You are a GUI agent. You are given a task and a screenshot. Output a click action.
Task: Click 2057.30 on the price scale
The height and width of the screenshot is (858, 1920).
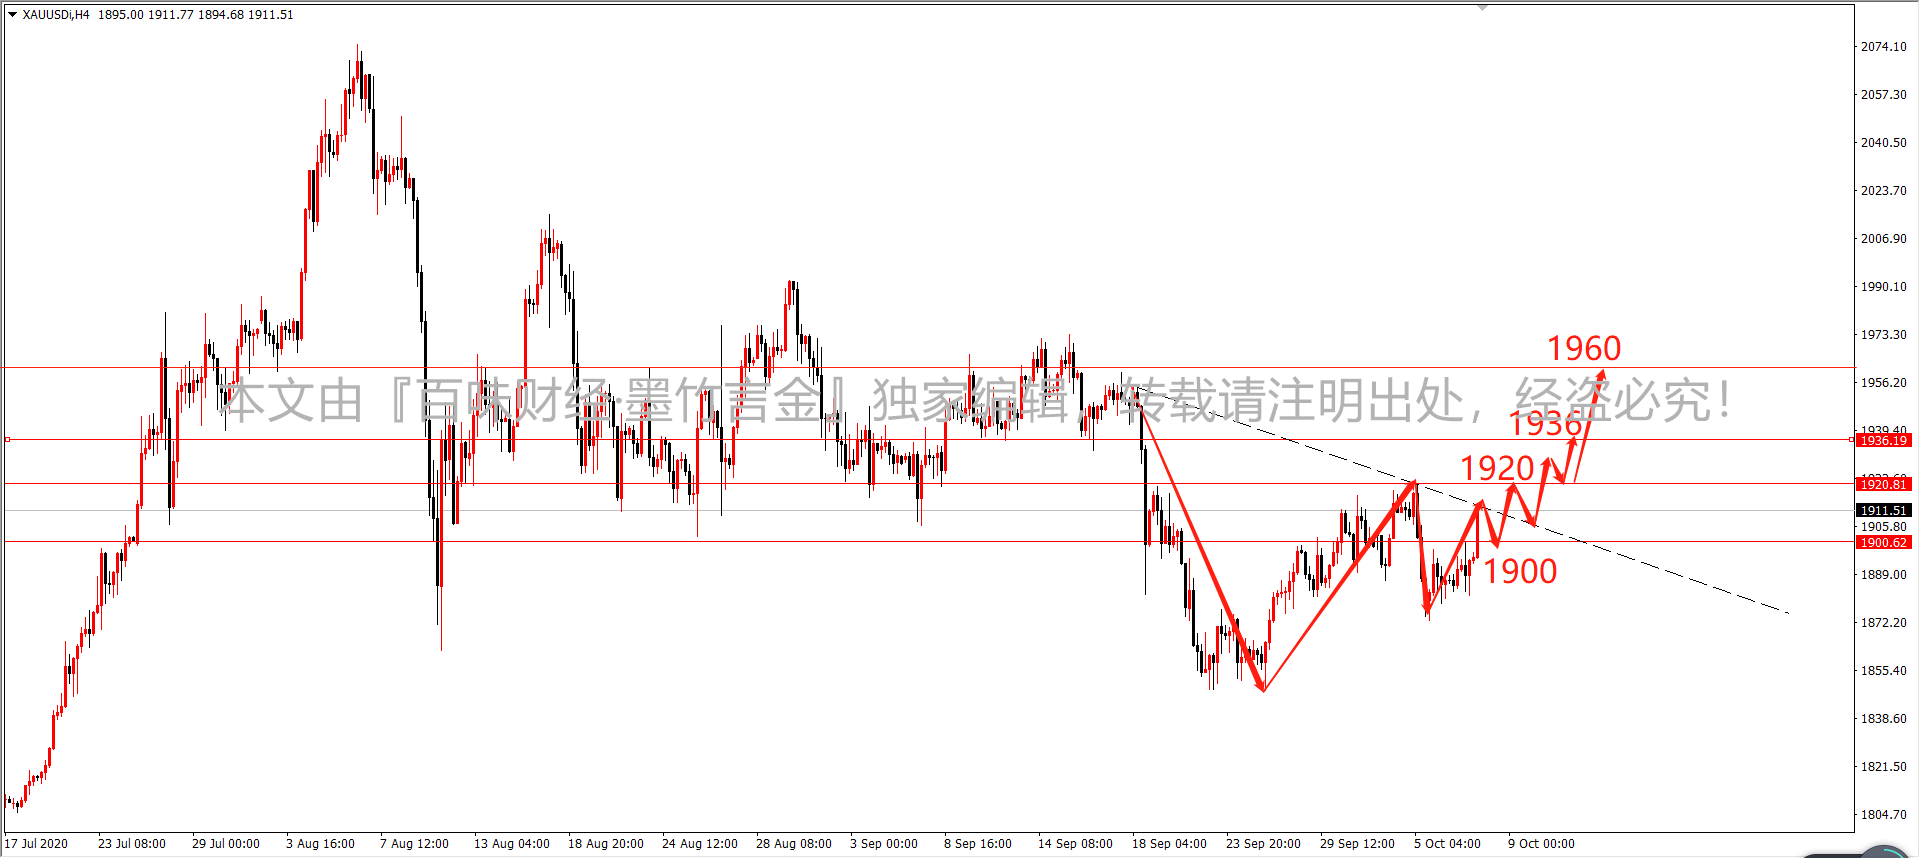(x=1883, y=95)
